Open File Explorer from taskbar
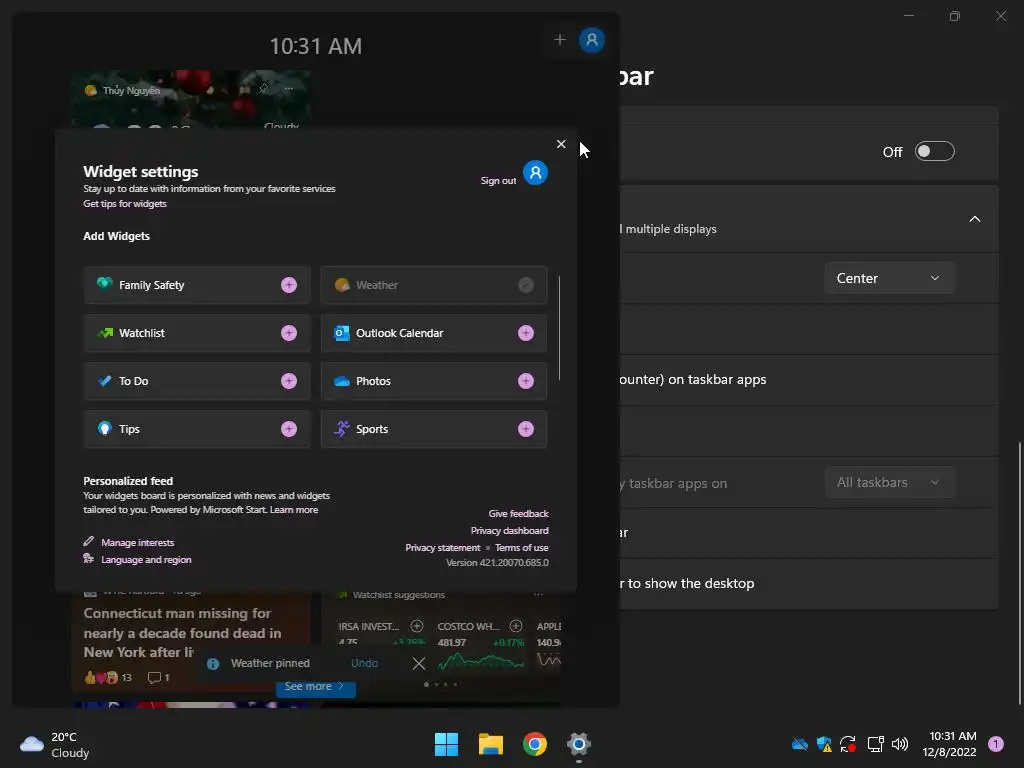The width and height of the screenshot is (1024, 768). (490, 744)
